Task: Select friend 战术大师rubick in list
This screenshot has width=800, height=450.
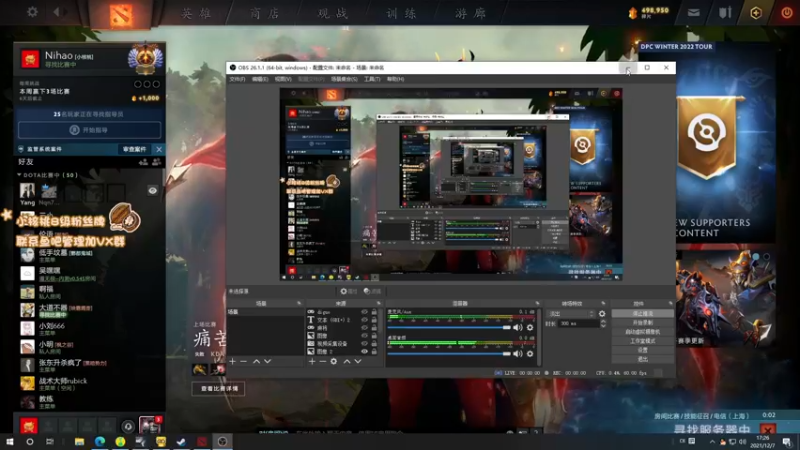Action: point(89,384)
